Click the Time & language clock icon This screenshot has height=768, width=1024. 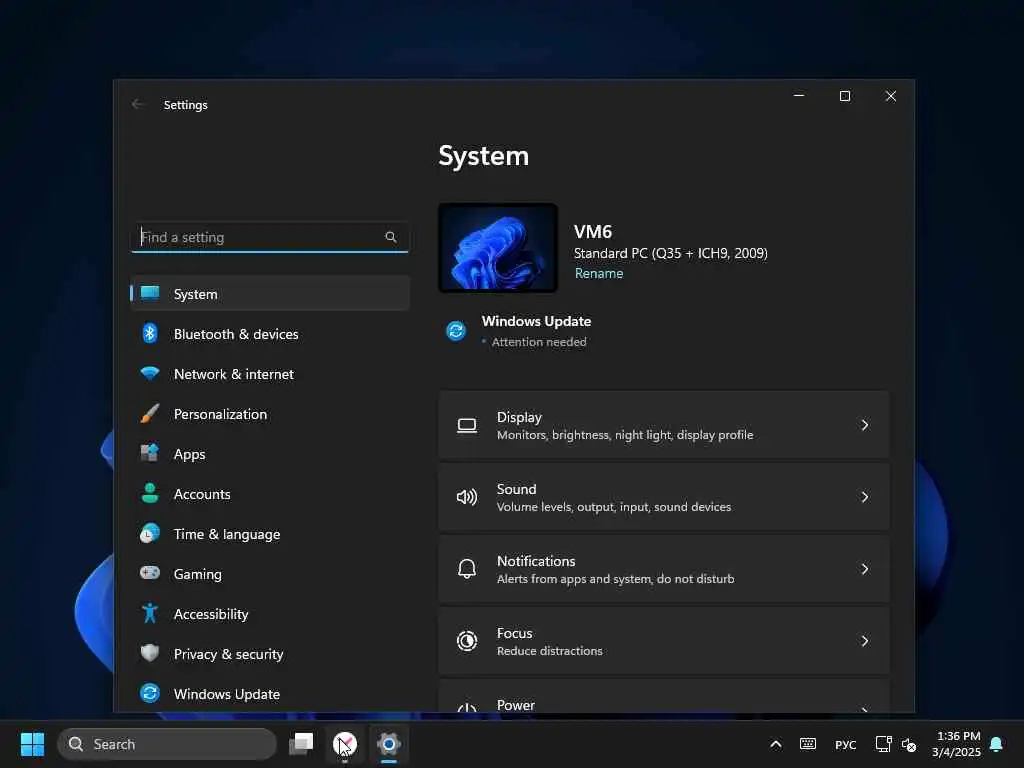tap(150, 534)
